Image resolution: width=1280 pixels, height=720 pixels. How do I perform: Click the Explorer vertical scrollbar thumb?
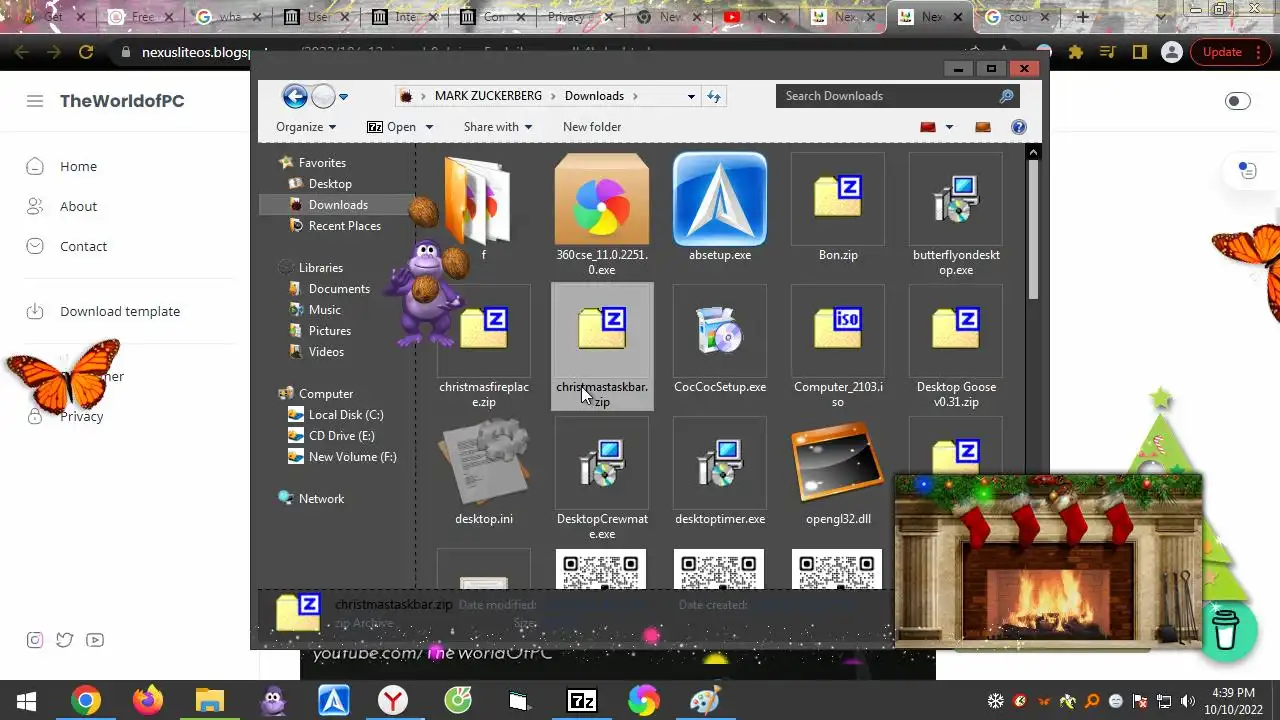(1034, 230)
